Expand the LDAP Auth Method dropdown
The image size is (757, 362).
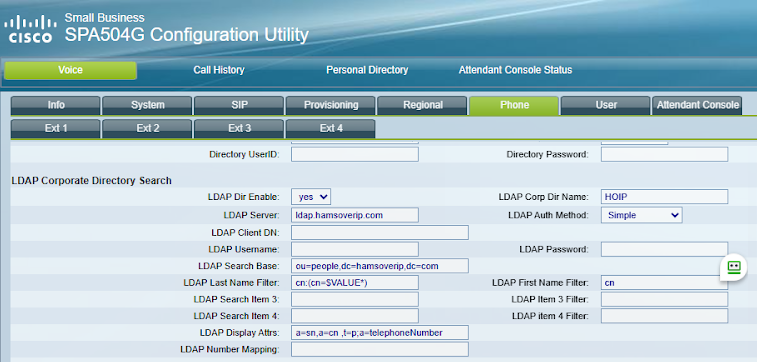coord(642,215)
